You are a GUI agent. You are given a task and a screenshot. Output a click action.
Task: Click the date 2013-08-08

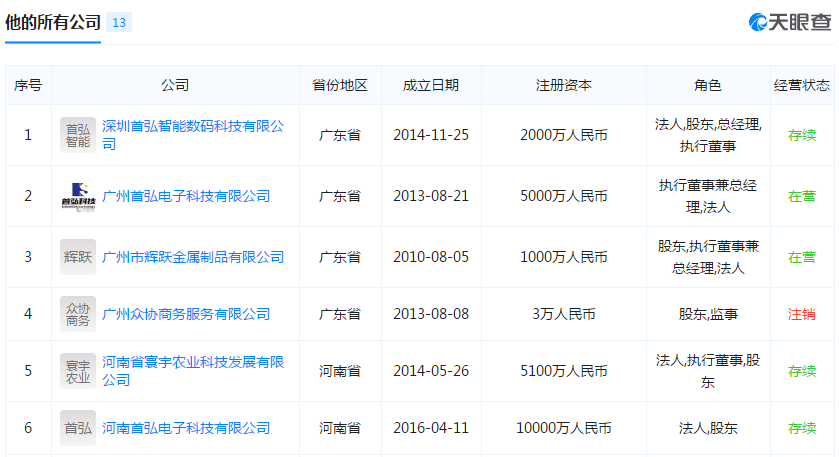pyautogui.click(x=431, y=314)
